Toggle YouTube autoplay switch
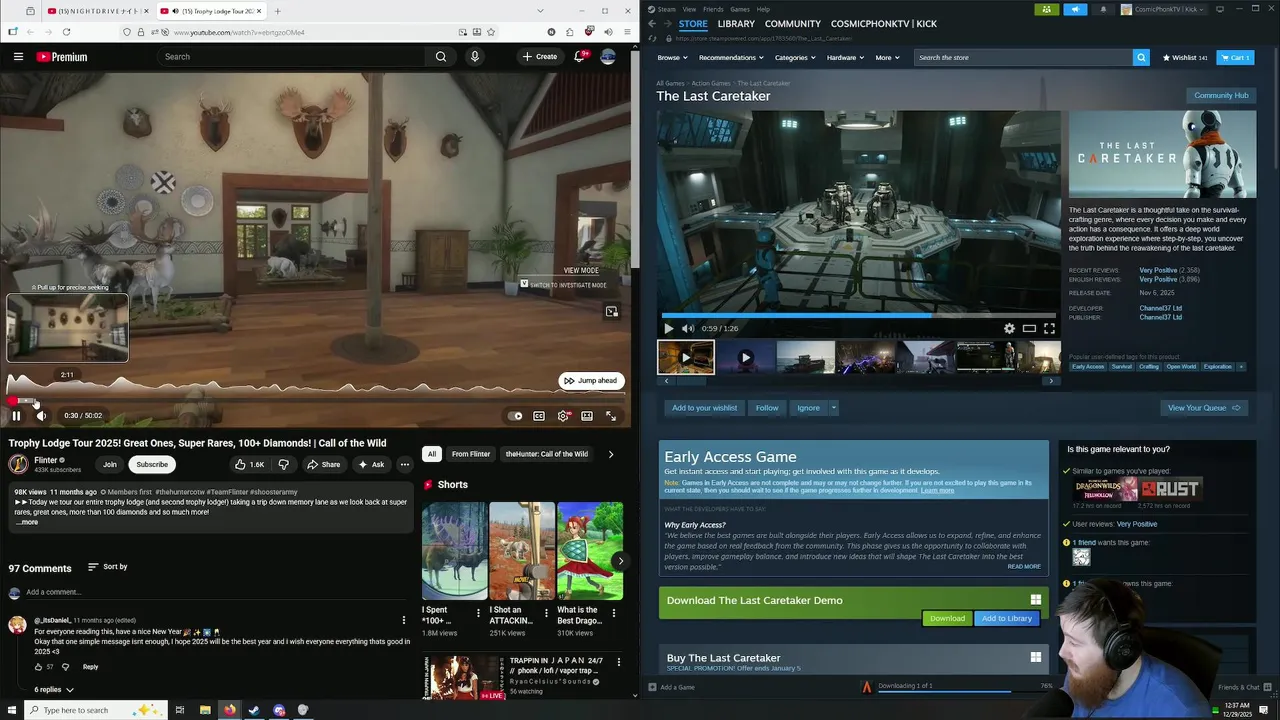1280x720 pixels. coord(515,416)
